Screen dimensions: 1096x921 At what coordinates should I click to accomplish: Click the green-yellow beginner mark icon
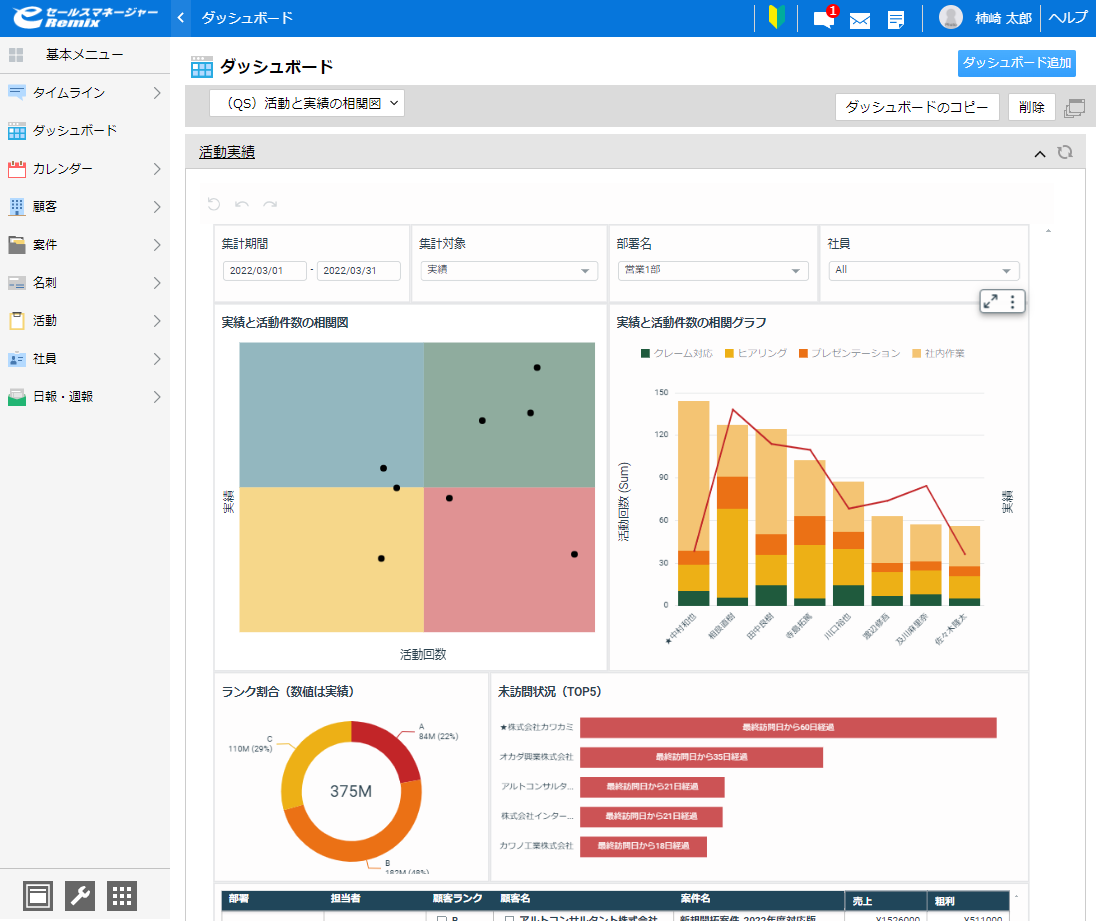[775, 18]
